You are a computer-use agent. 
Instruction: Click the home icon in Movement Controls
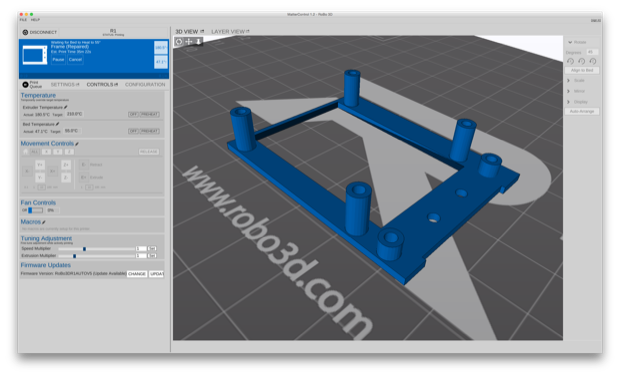click(26, 152)
